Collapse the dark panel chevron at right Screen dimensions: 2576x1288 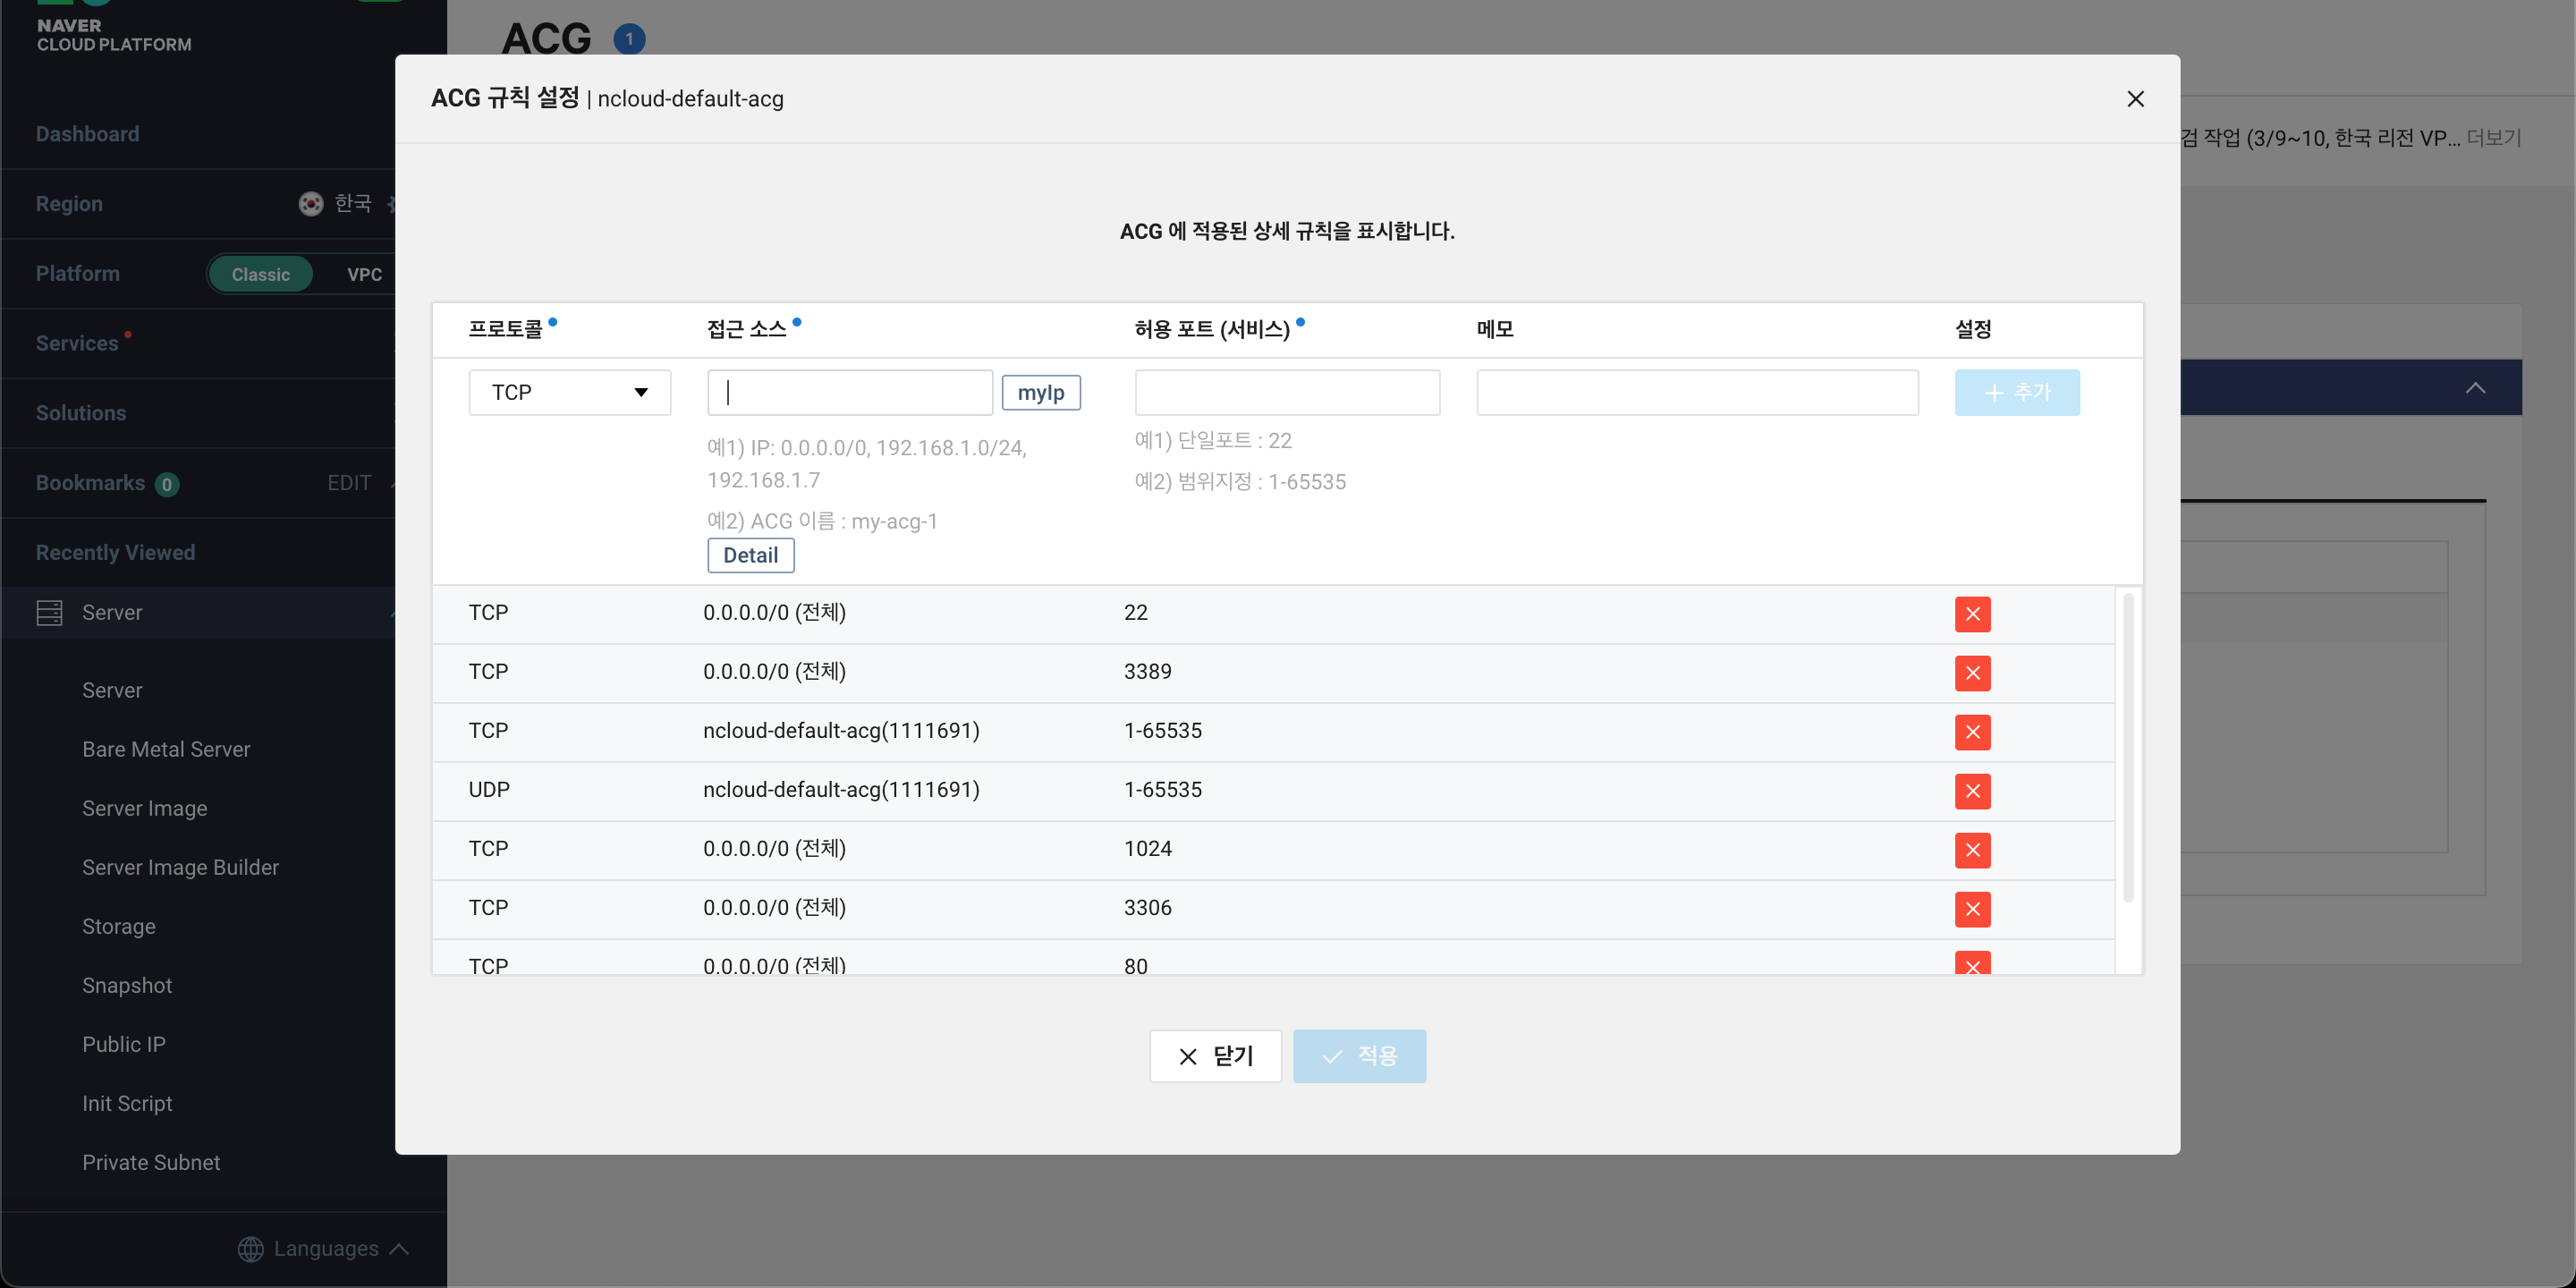2475,388
